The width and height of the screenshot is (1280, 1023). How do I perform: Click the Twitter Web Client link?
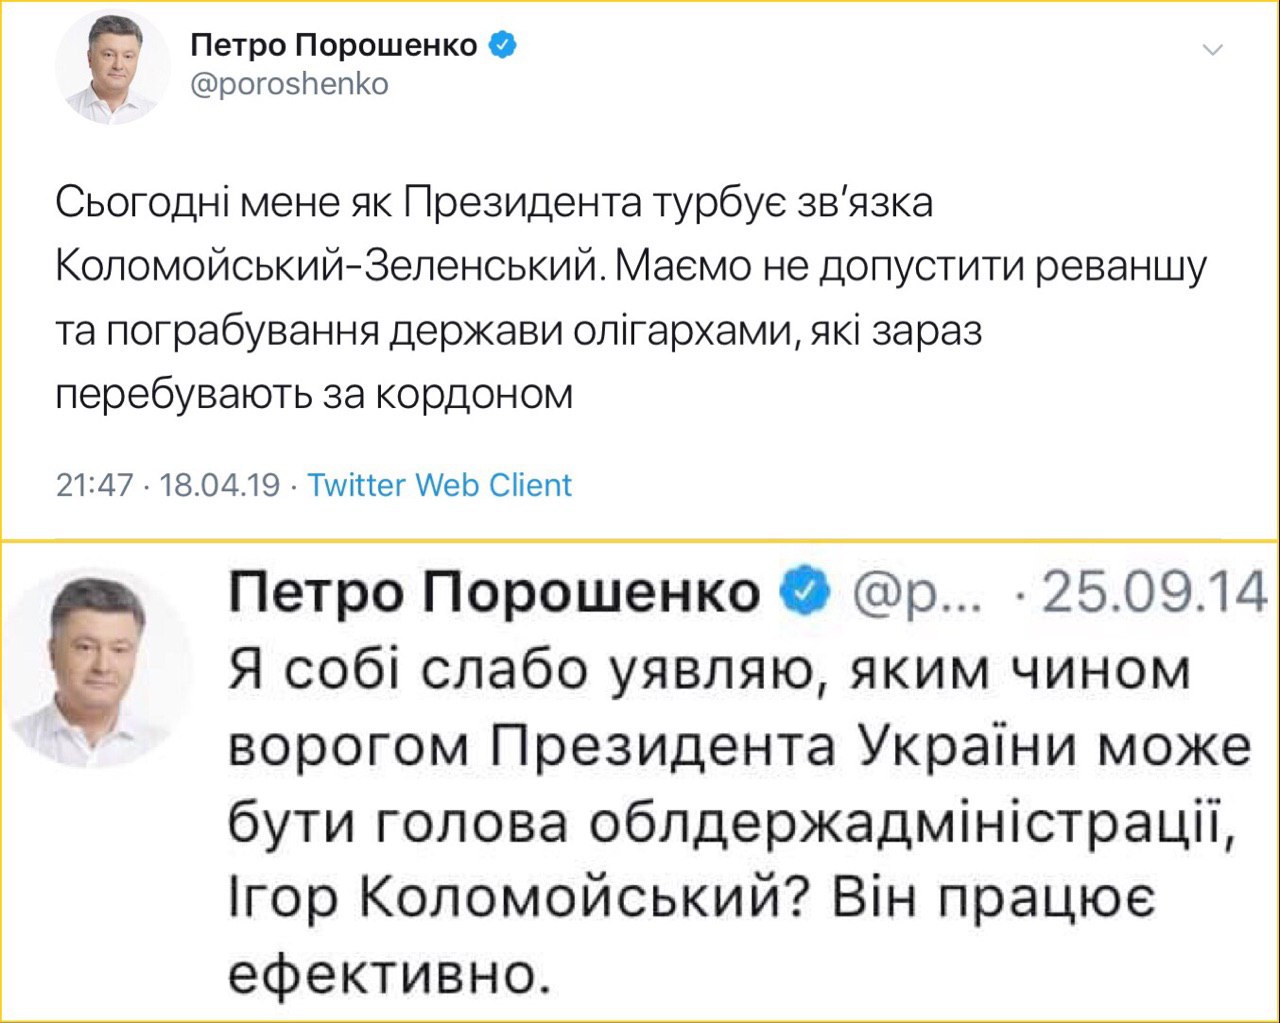tap(439, 485)
